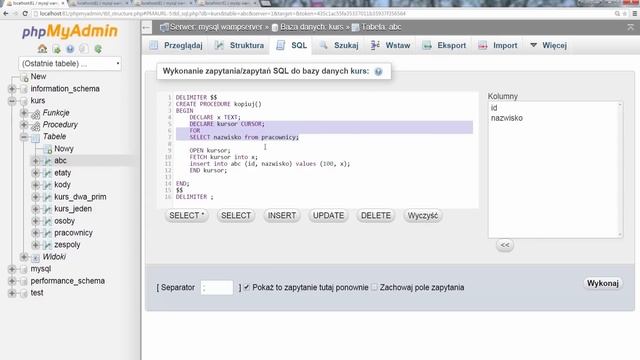Open the 'Tabela: abc' breadcrumb link
Viewport: 640px width, 360px height.
coord(381,27)
